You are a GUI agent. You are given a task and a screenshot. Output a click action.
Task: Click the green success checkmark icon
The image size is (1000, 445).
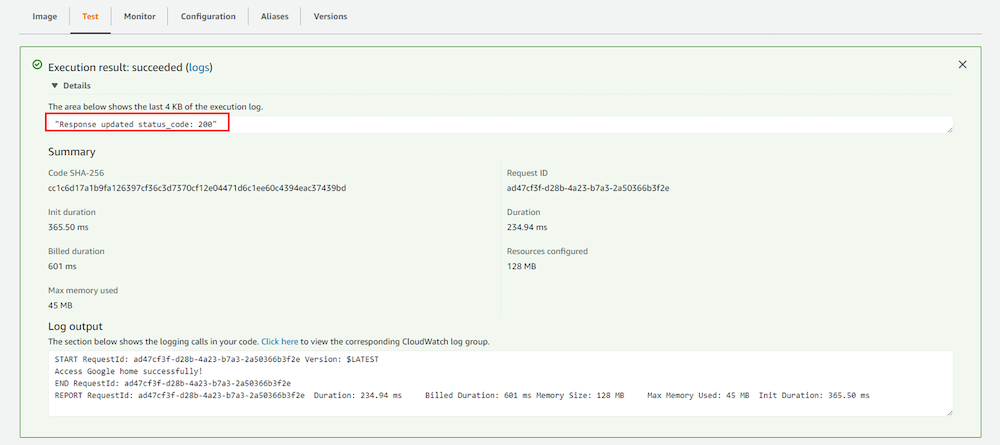(37, 65)
